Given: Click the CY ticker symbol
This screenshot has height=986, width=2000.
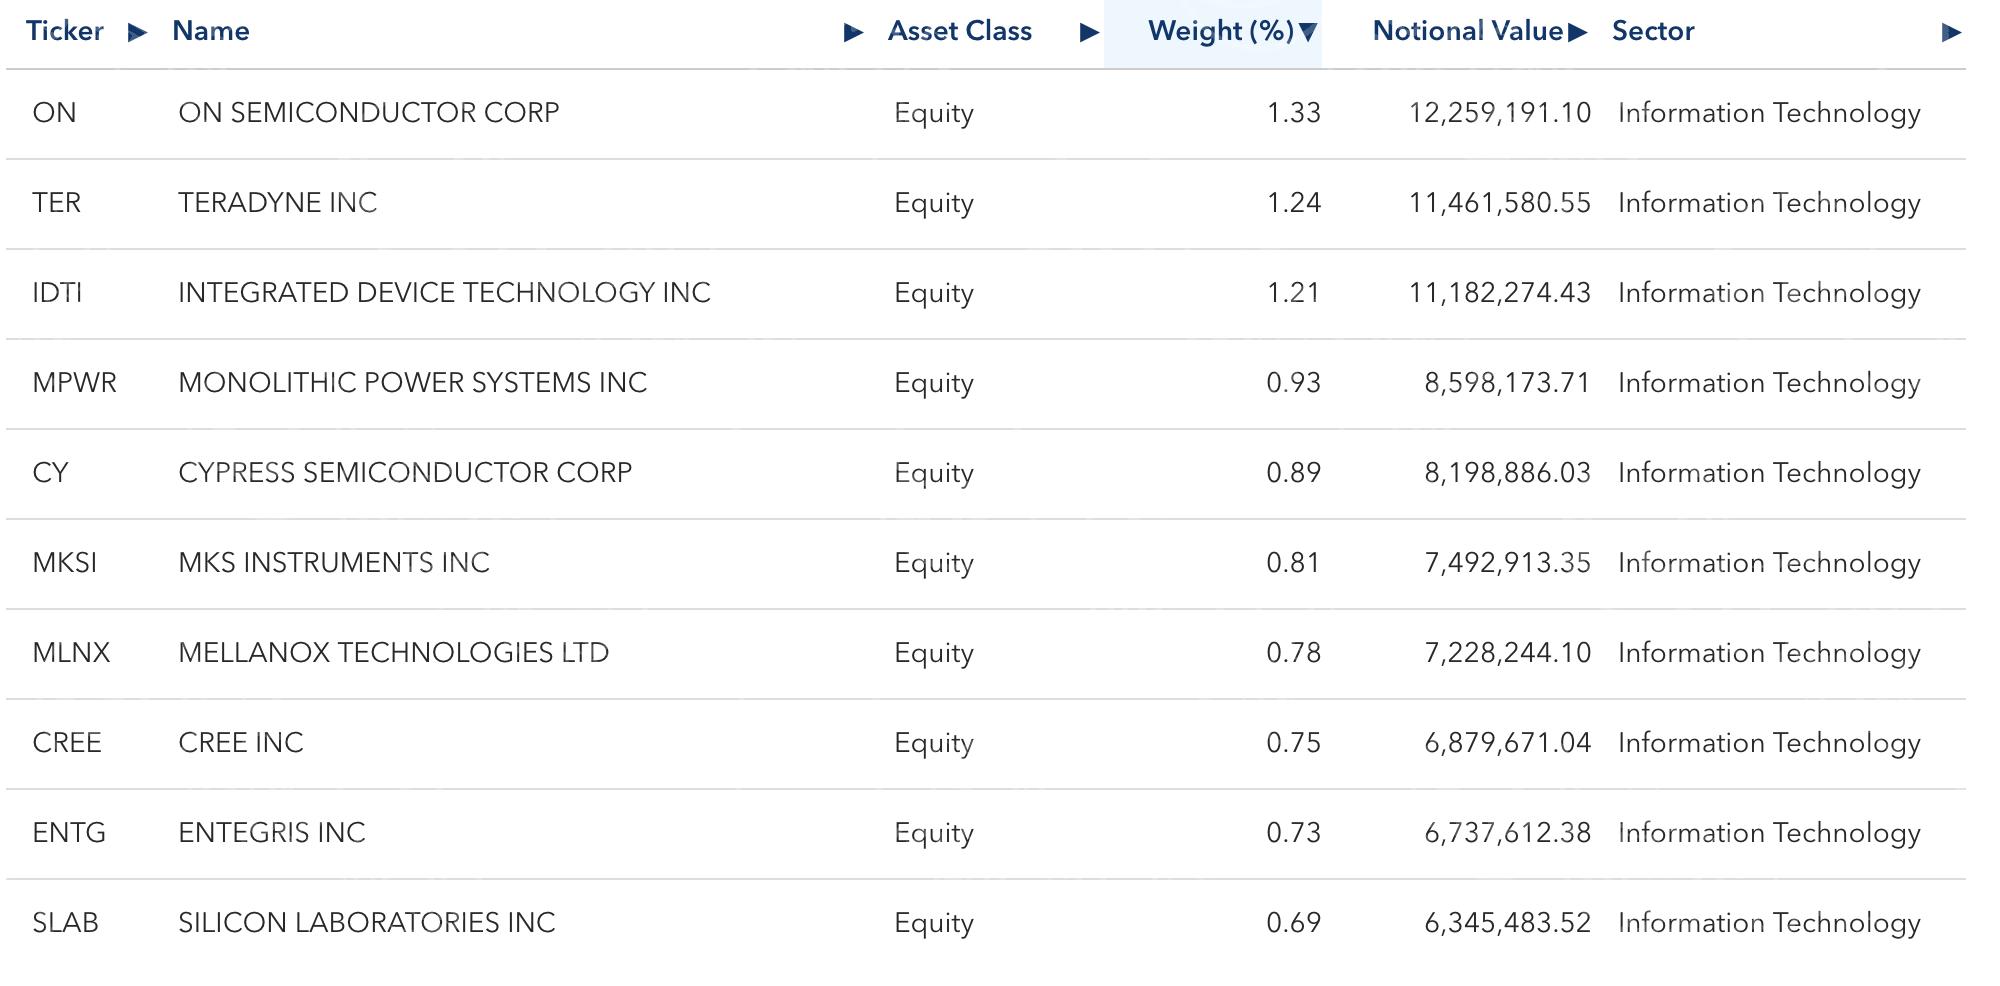Looking at the screenshot, I should [50, 473].
